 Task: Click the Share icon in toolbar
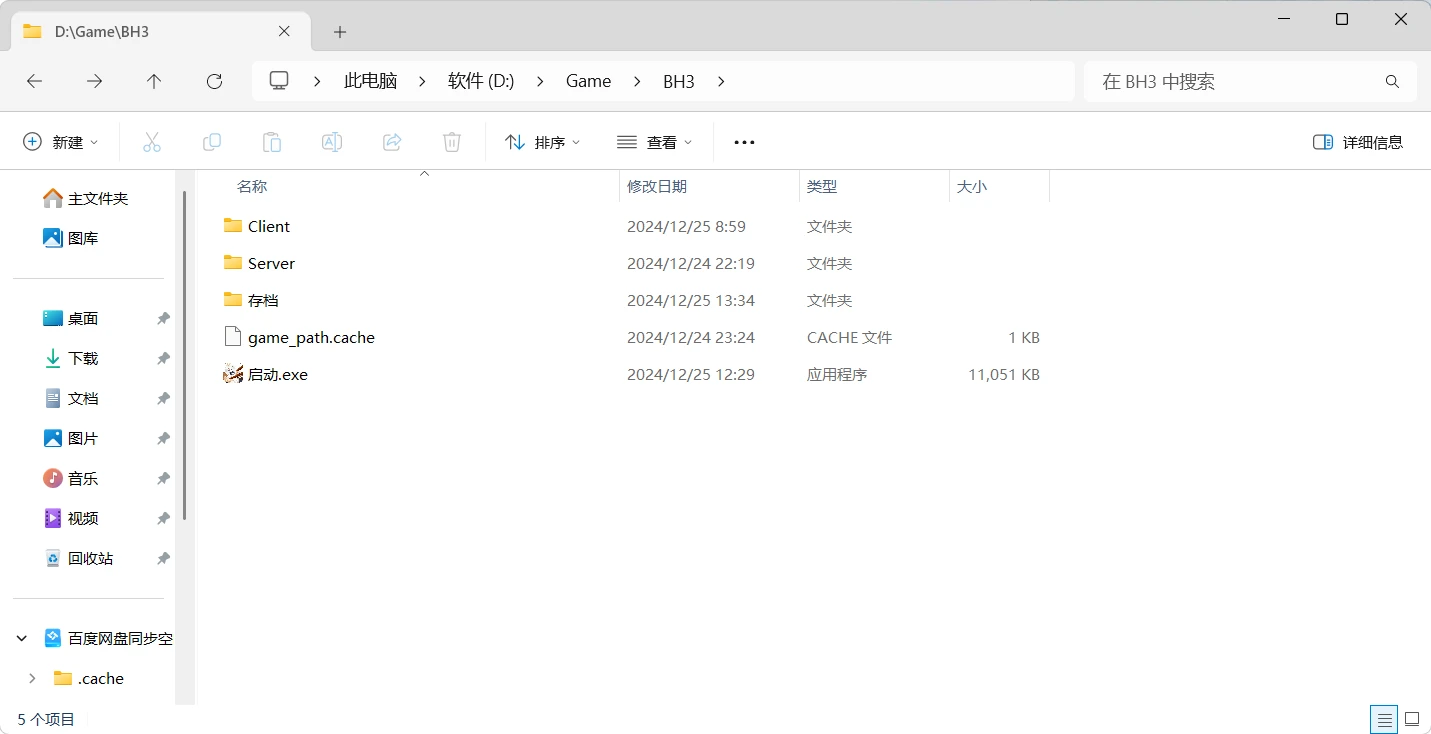point(392,142)
